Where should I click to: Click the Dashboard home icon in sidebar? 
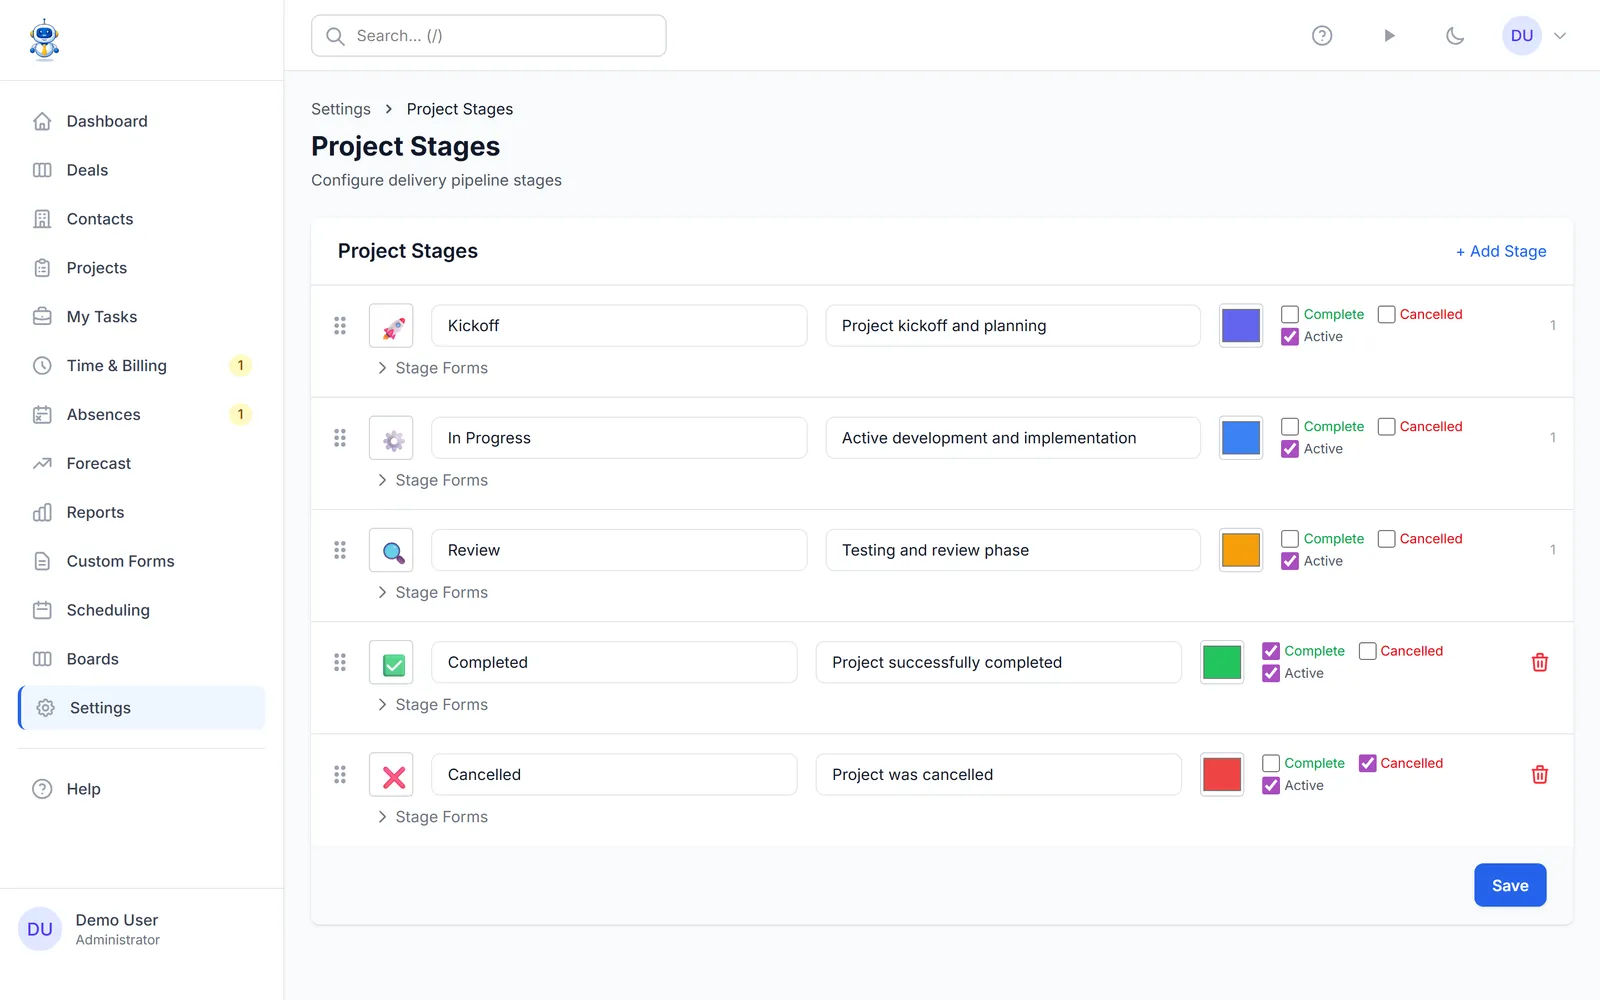point(42,121)
